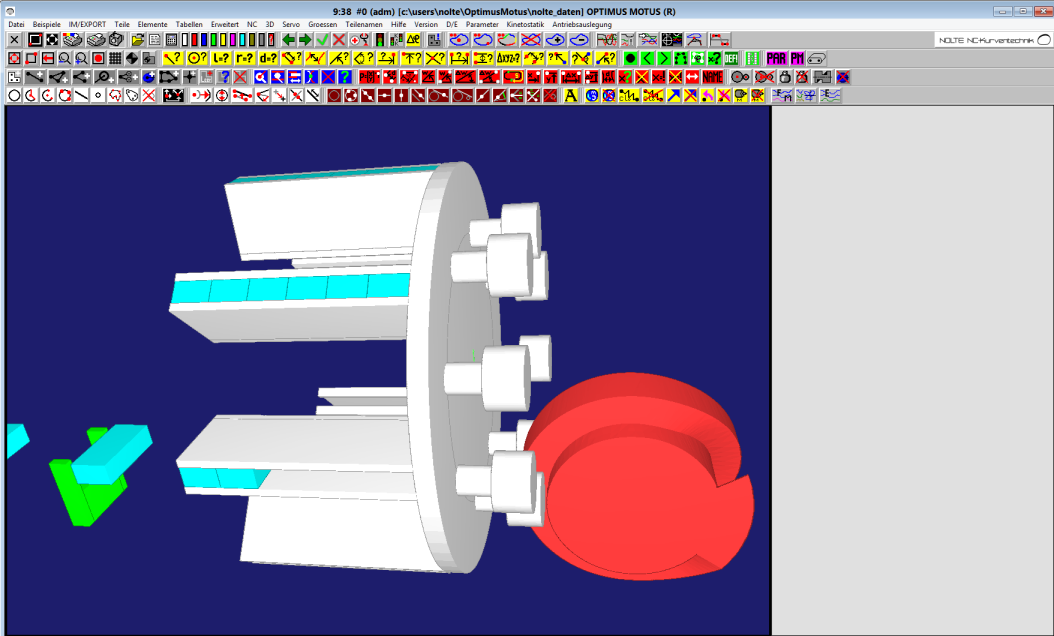
Task: Click the PM toolbar icon
Action: pyautogui.click(x=797, y=59)
